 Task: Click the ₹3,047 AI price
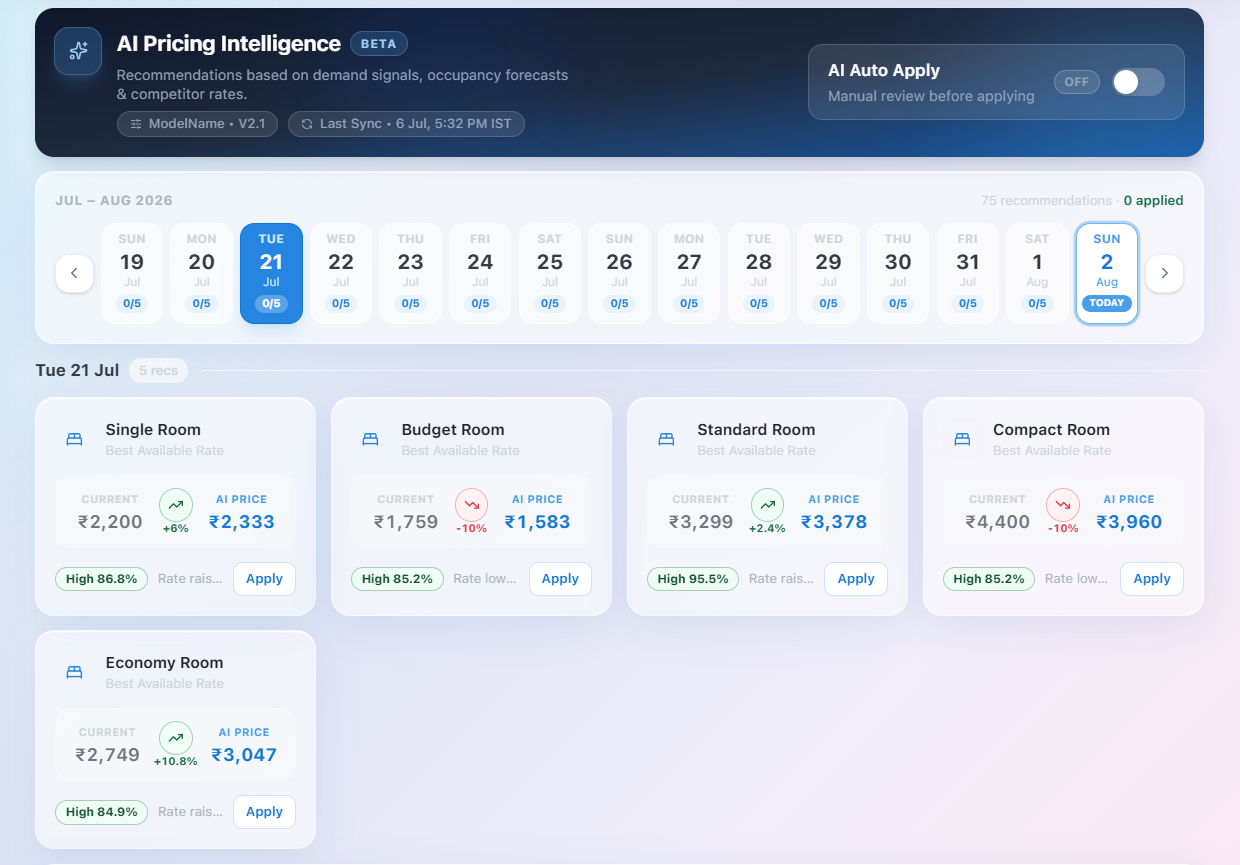(244, 755)
